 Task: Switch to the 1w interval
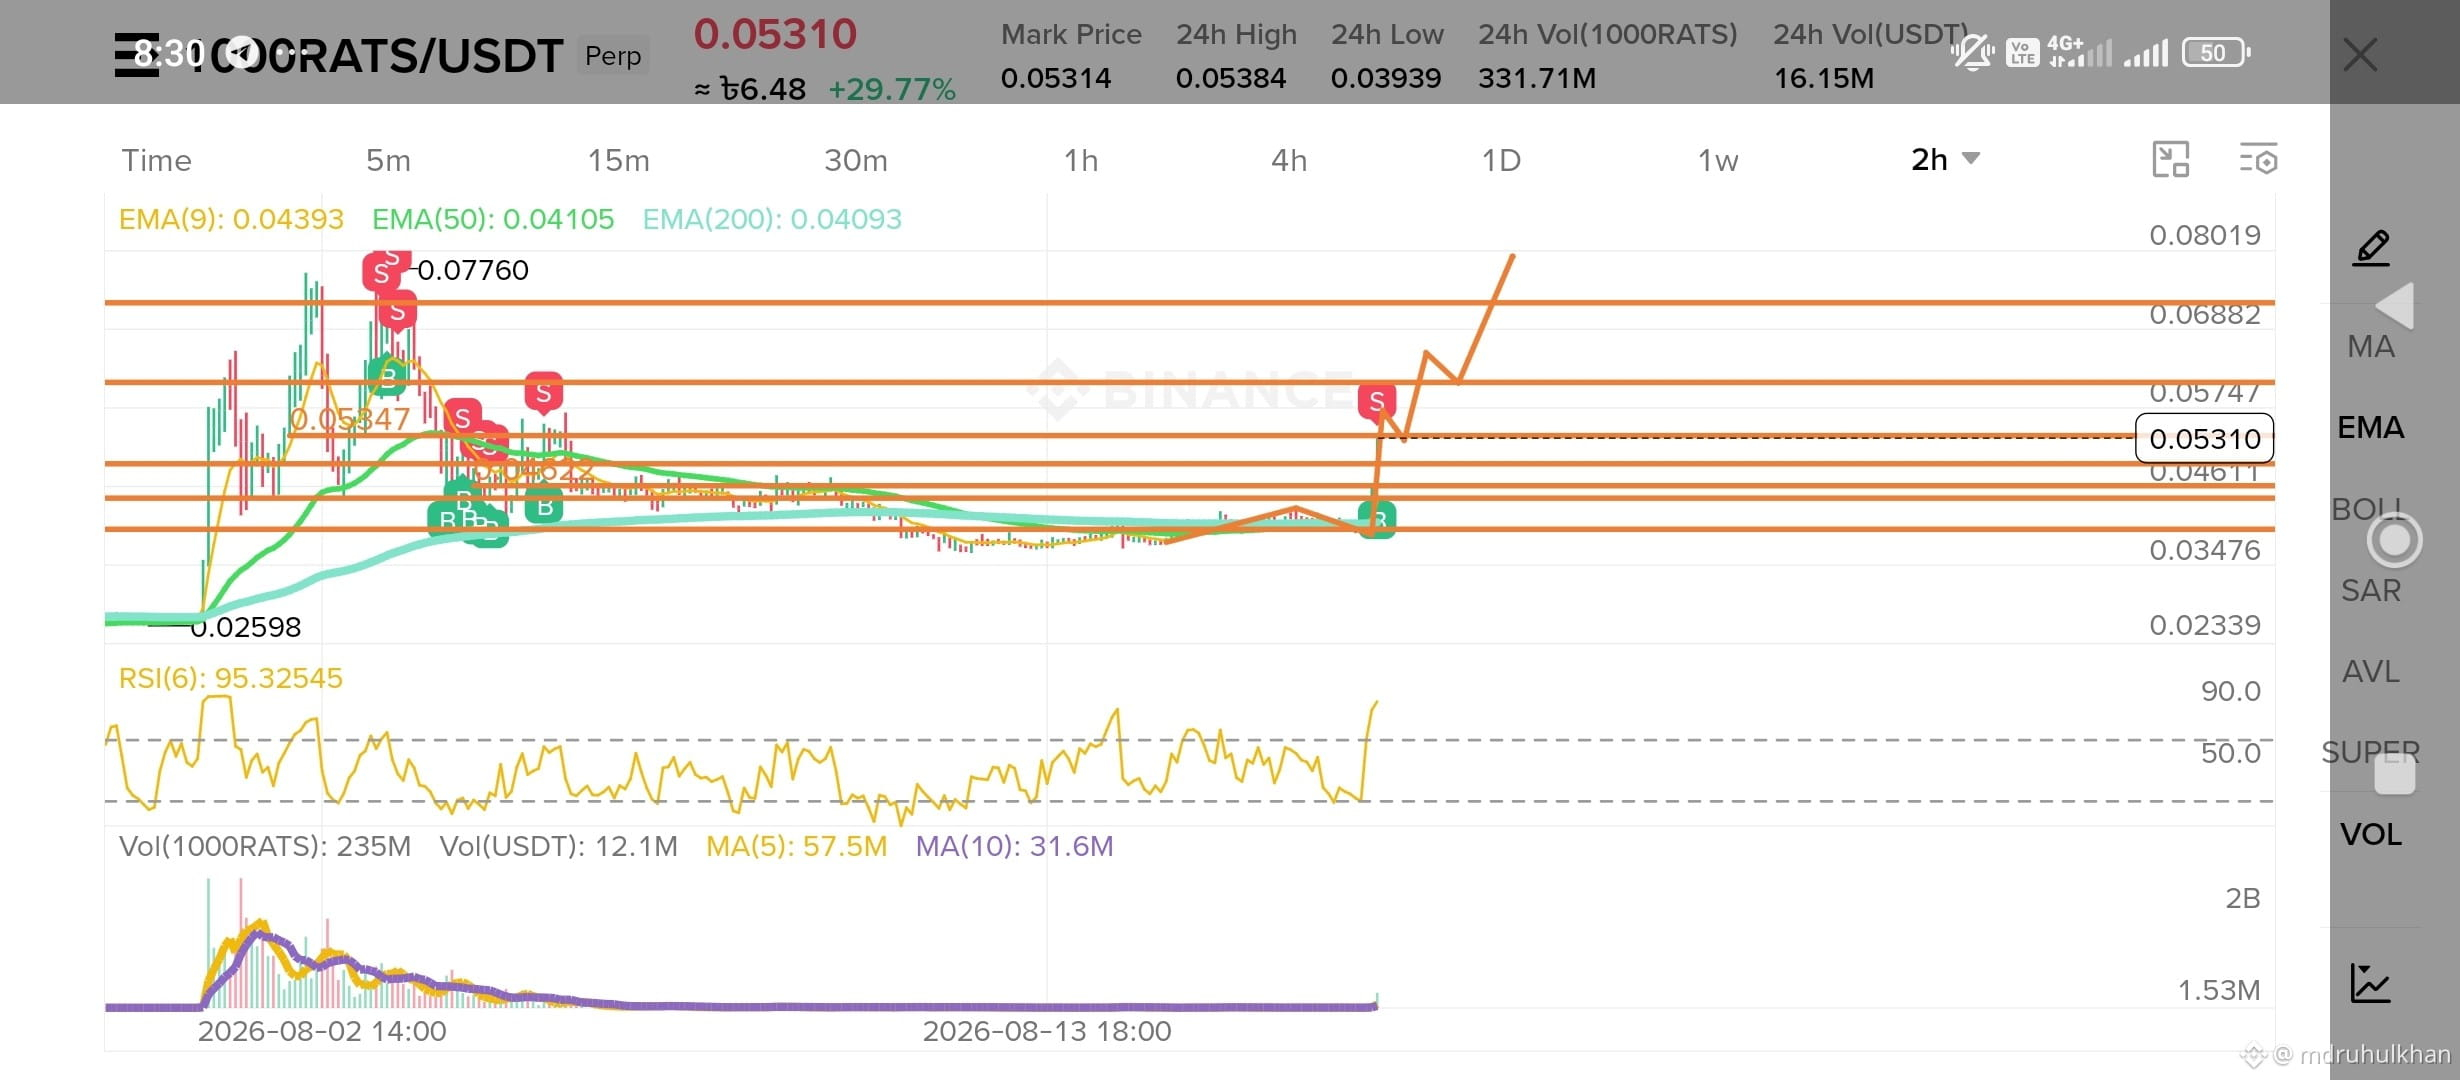1718,160
